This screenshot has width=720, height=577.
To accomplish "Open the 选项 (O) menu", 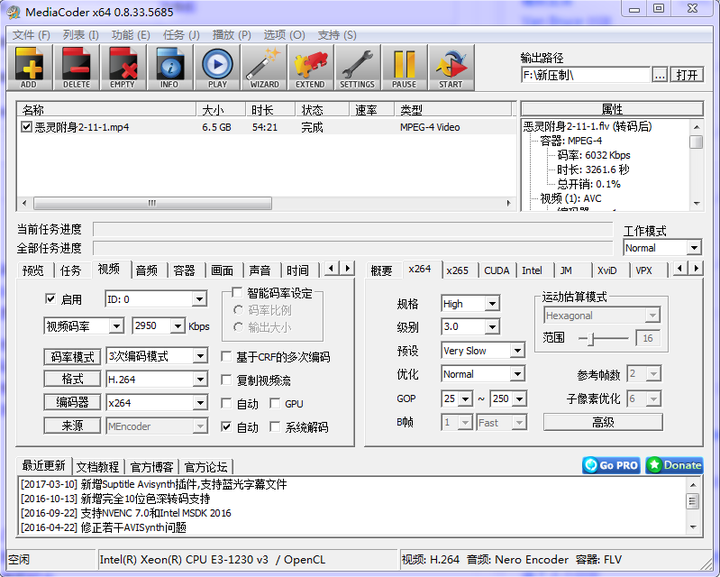I will point(284,35).
